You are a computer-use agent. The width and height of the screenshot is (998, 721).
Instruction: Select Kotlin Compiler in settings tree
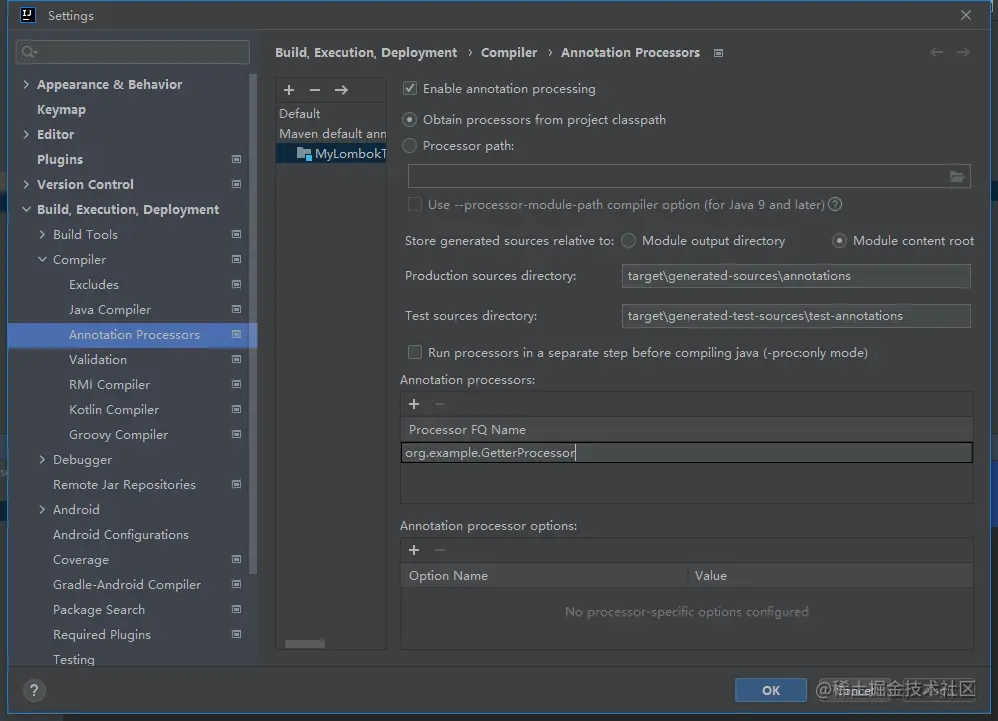(x=114, y=410)
